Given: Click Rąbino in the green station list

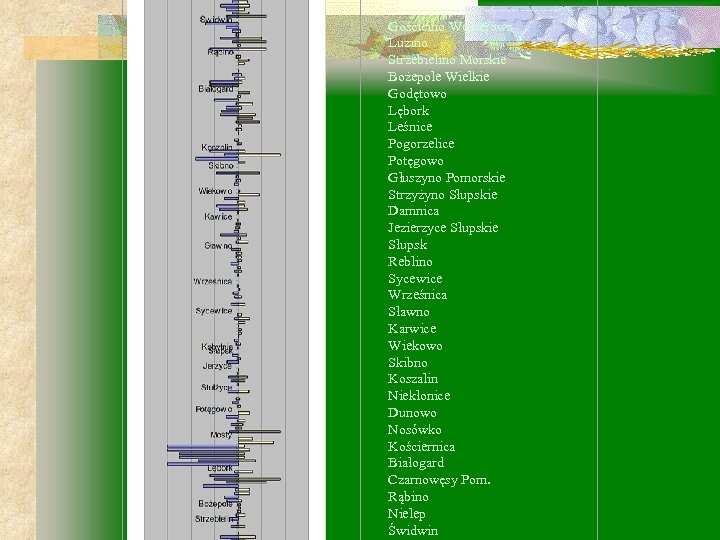Looking at the screenshot, I should point(408,497).
